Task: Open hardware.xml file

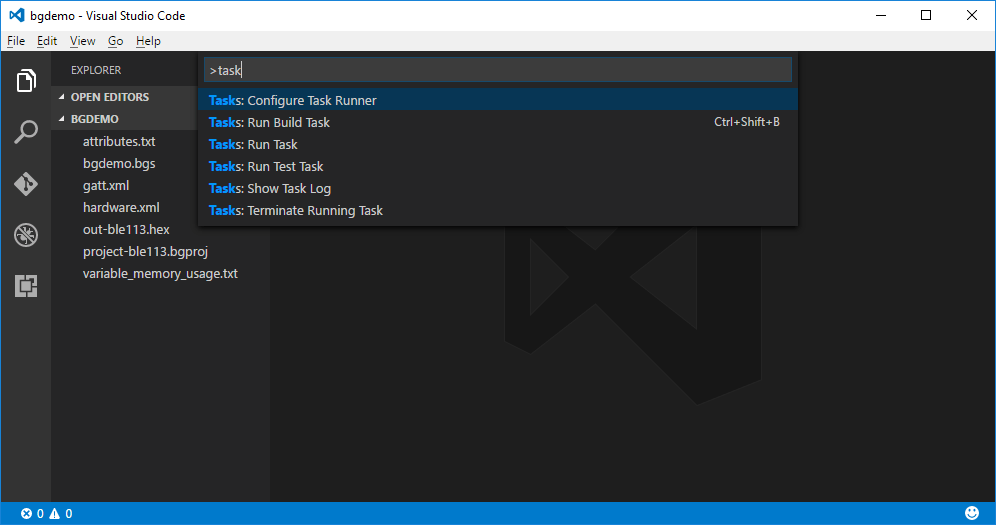Action: pos(121,208)
